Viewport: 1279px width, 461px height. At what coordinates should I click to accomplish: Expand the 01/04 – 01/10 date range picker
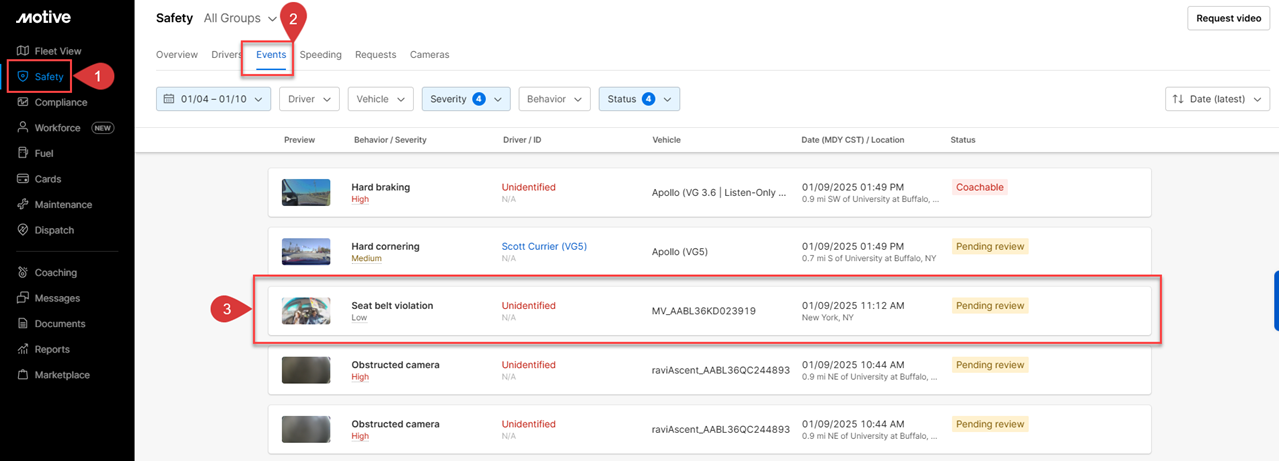pos(213,99)
